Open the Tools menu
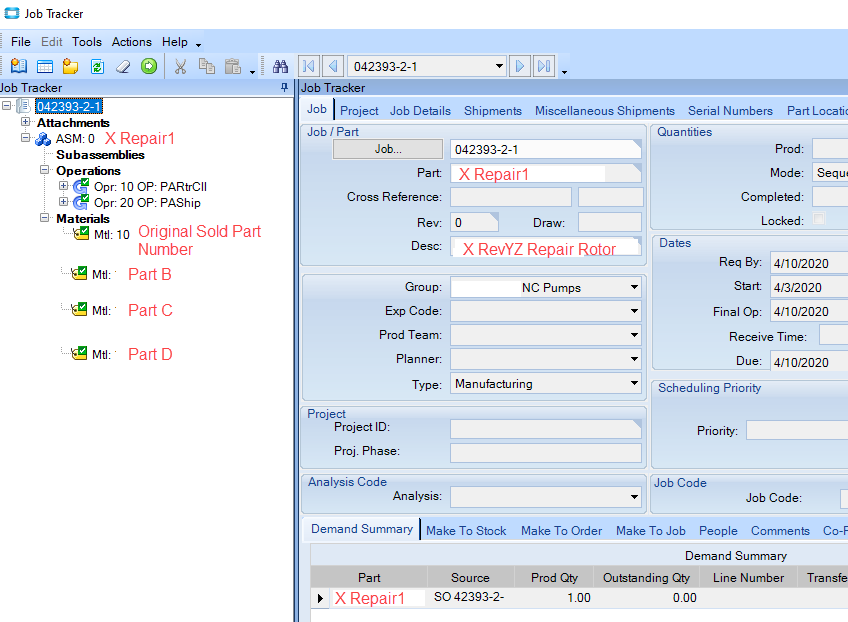Viewport: 848px width, 622px height. tap(87, 42)
